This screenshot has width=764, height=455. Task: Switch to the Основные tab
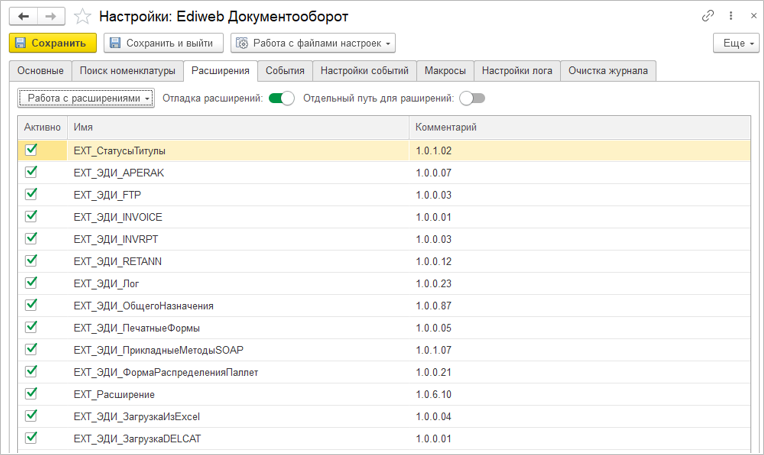pyautogui.click(x=41, y=71)
